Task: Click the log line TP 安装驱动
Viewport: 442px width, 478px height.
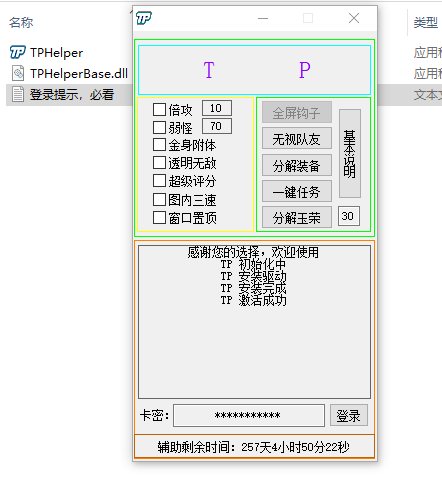Action: (253, 276)
